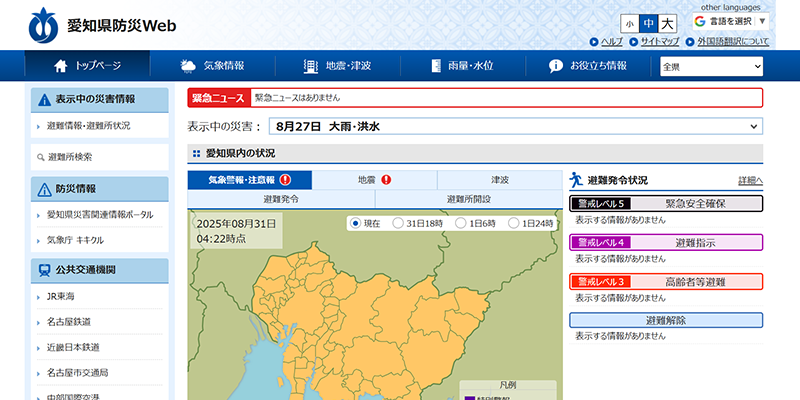Open the JR東海 link

tap(61, 296)
